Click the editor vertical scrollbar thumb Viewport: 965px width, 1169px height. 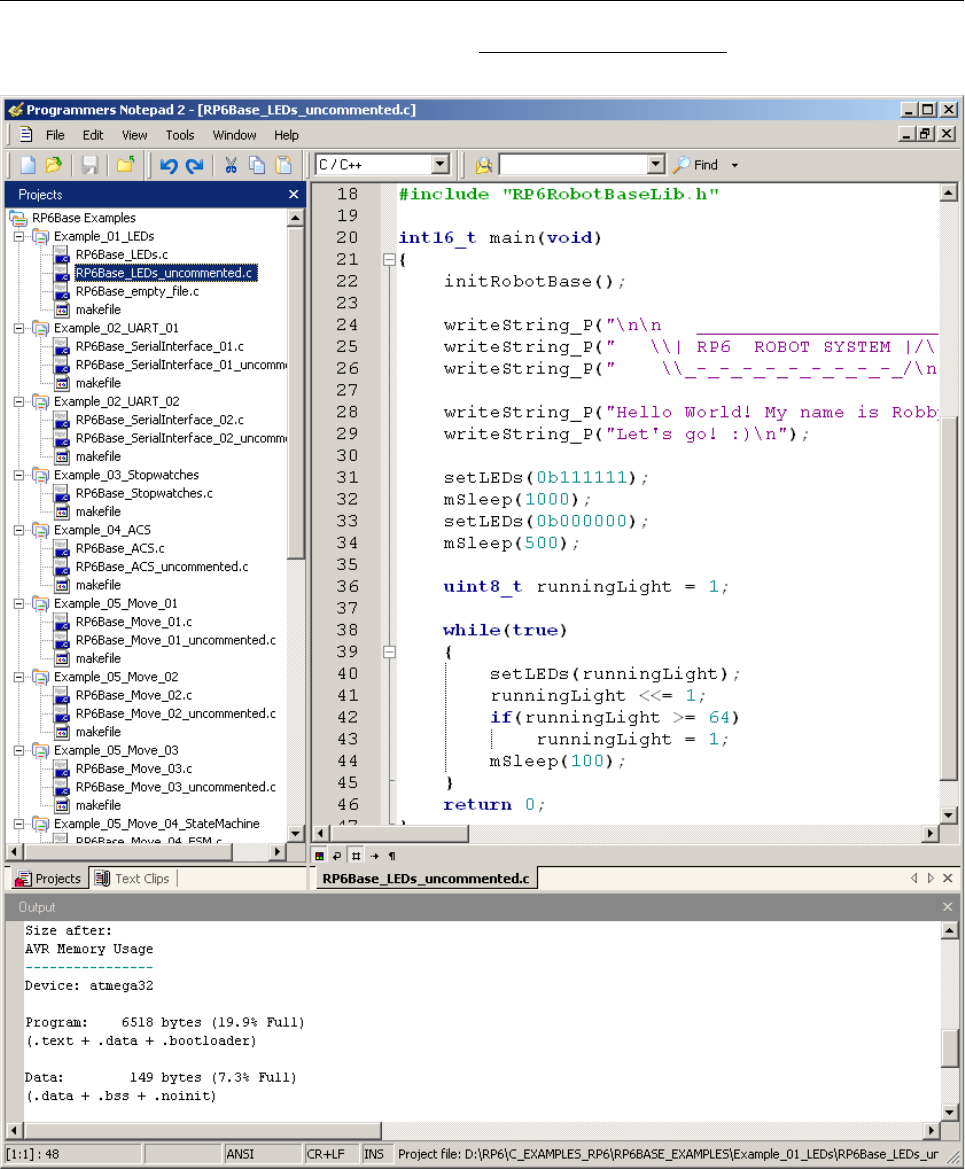click(949, 598)
